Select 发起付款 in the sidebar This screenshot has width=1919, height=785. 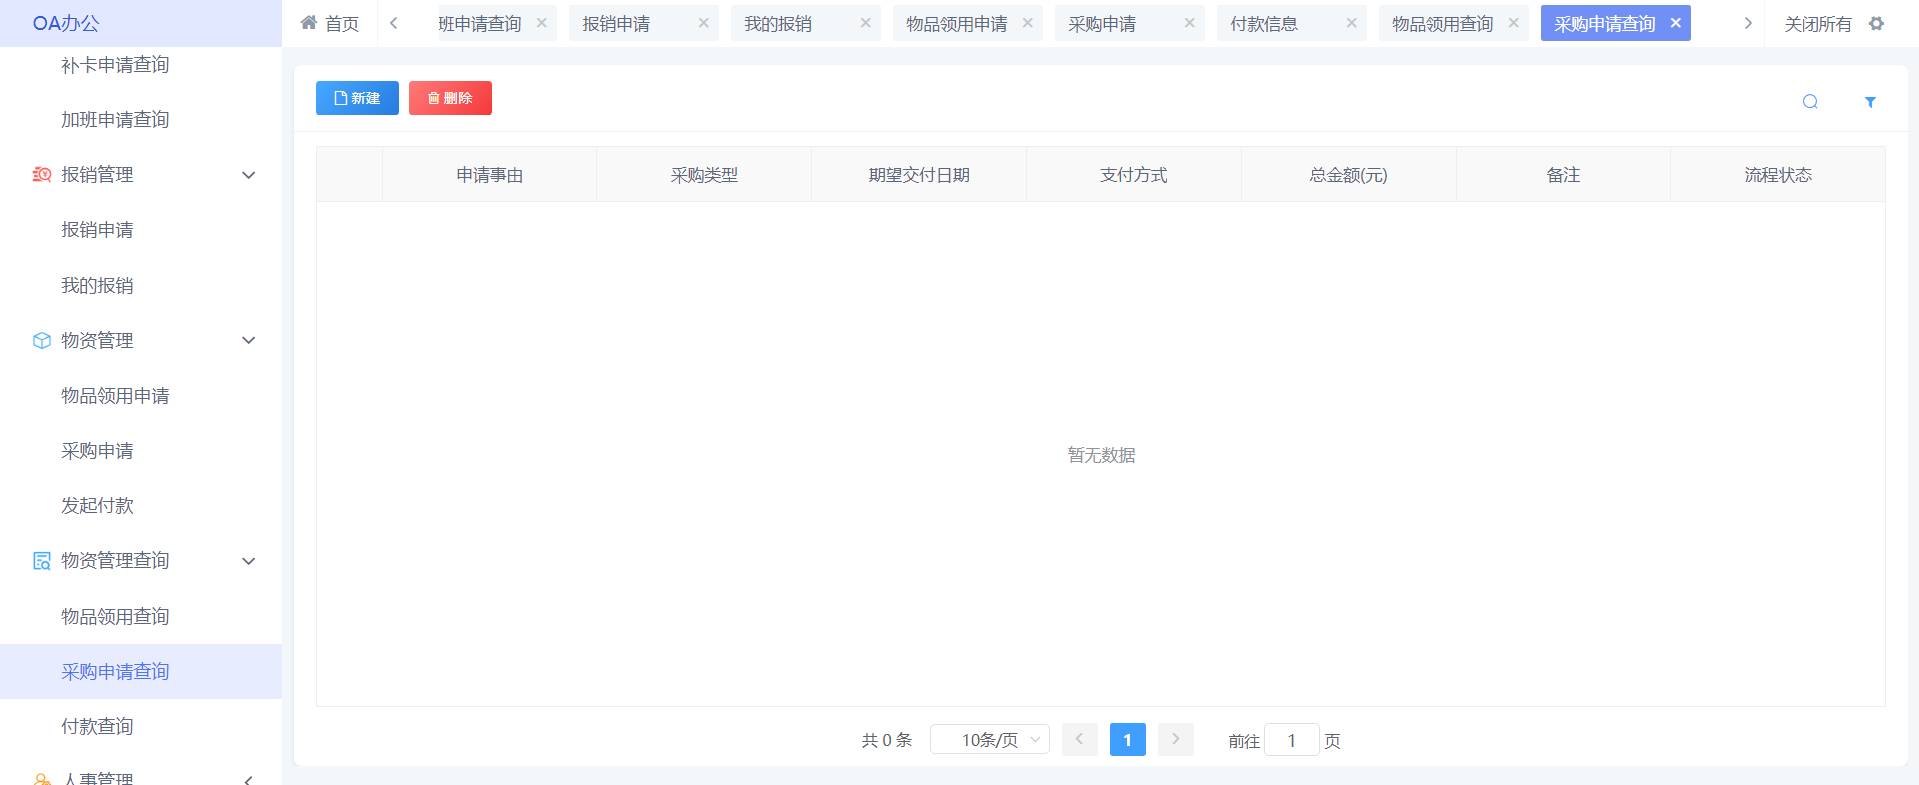(x=97, y=506)
